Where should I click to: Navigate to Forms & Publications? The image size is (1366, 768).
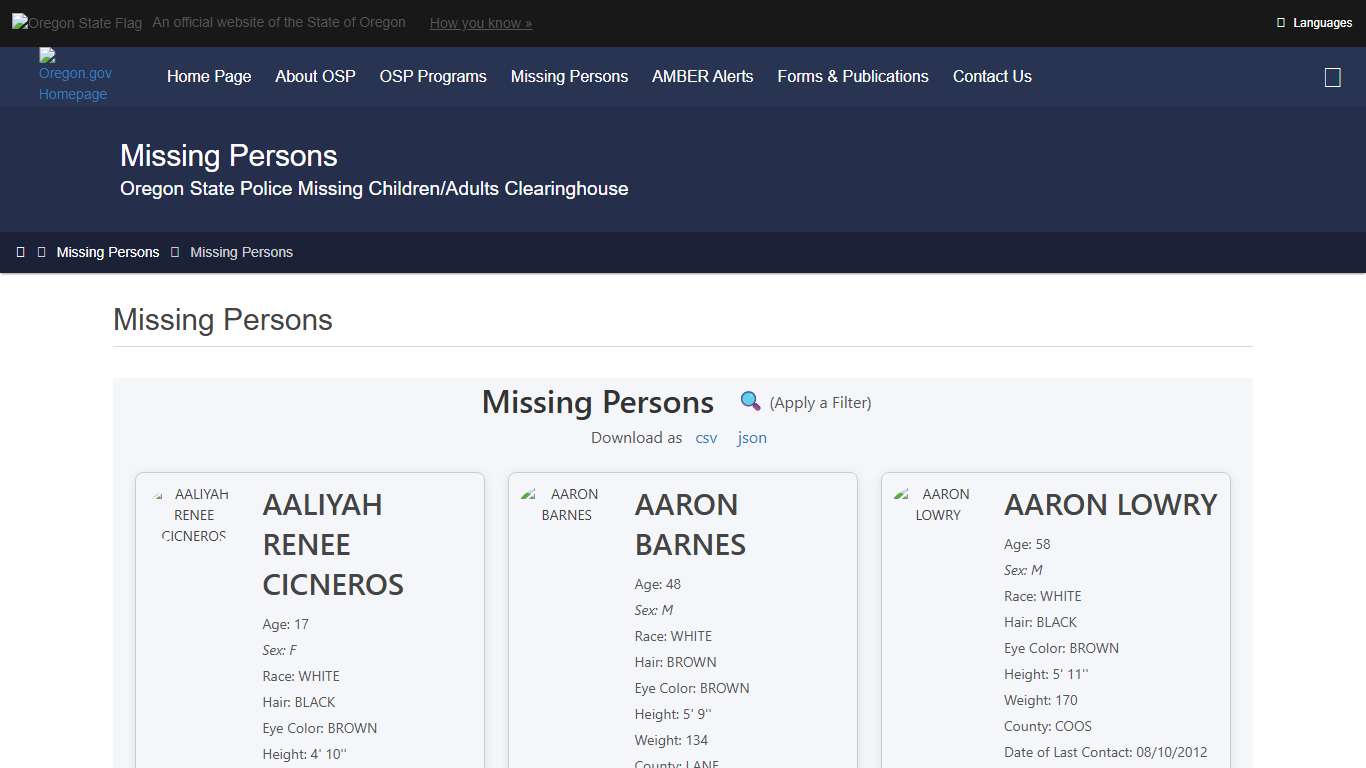click(x=853, y=76)
